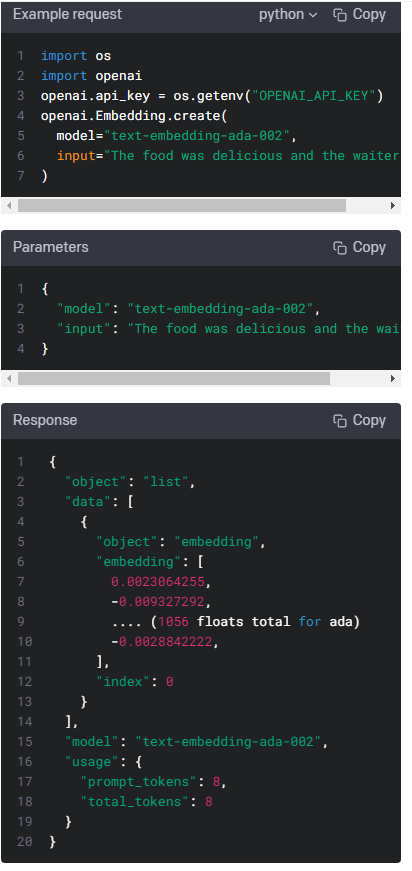The width and height of the screenshot is (412, 871).
Task: Click the "import os" code line
Action: coord(76,56)
